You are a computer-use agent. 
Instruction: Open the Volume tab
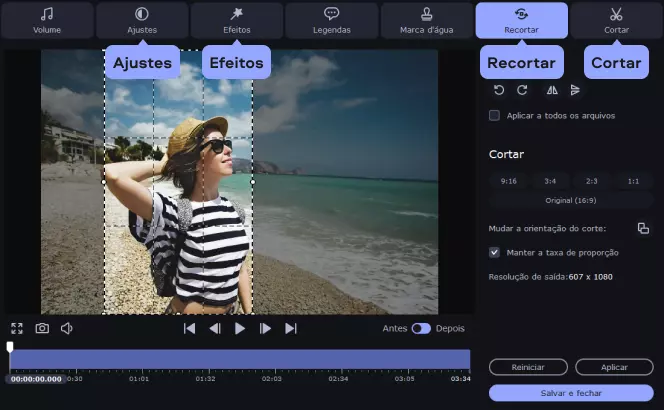(47, 20)
